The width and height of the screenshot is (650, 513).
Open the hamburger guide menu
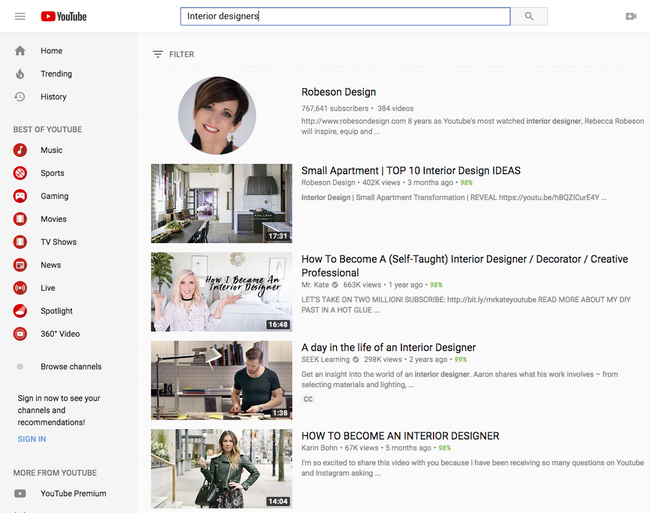[x=20, y=16]
